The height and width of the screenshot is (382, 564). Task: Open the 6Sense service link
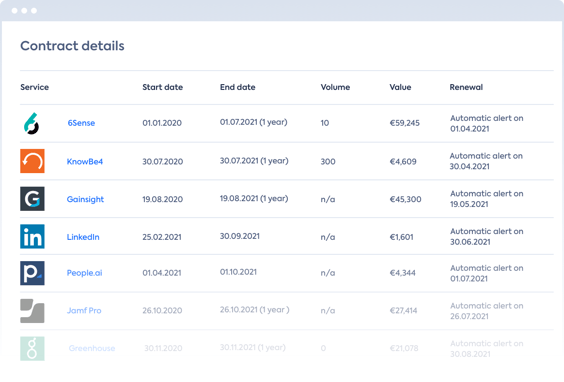tap(81, 123)
